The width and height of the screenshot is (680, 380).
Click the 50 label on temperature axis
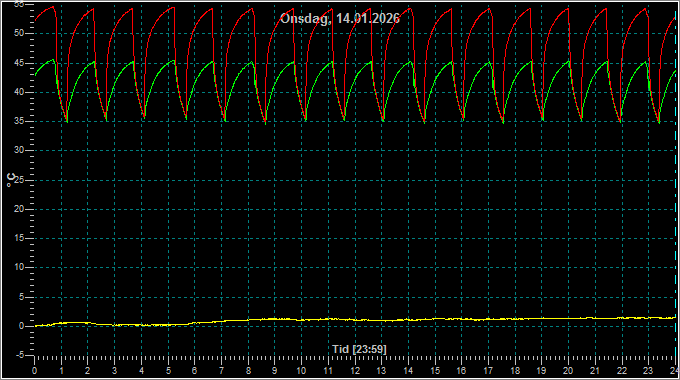tap(19, 33)
